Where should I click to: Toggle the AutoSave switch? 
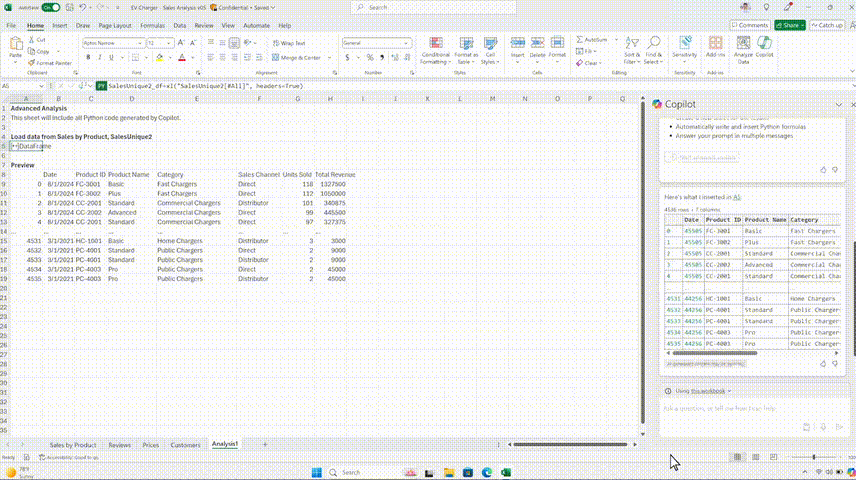(x=51, y=8)
